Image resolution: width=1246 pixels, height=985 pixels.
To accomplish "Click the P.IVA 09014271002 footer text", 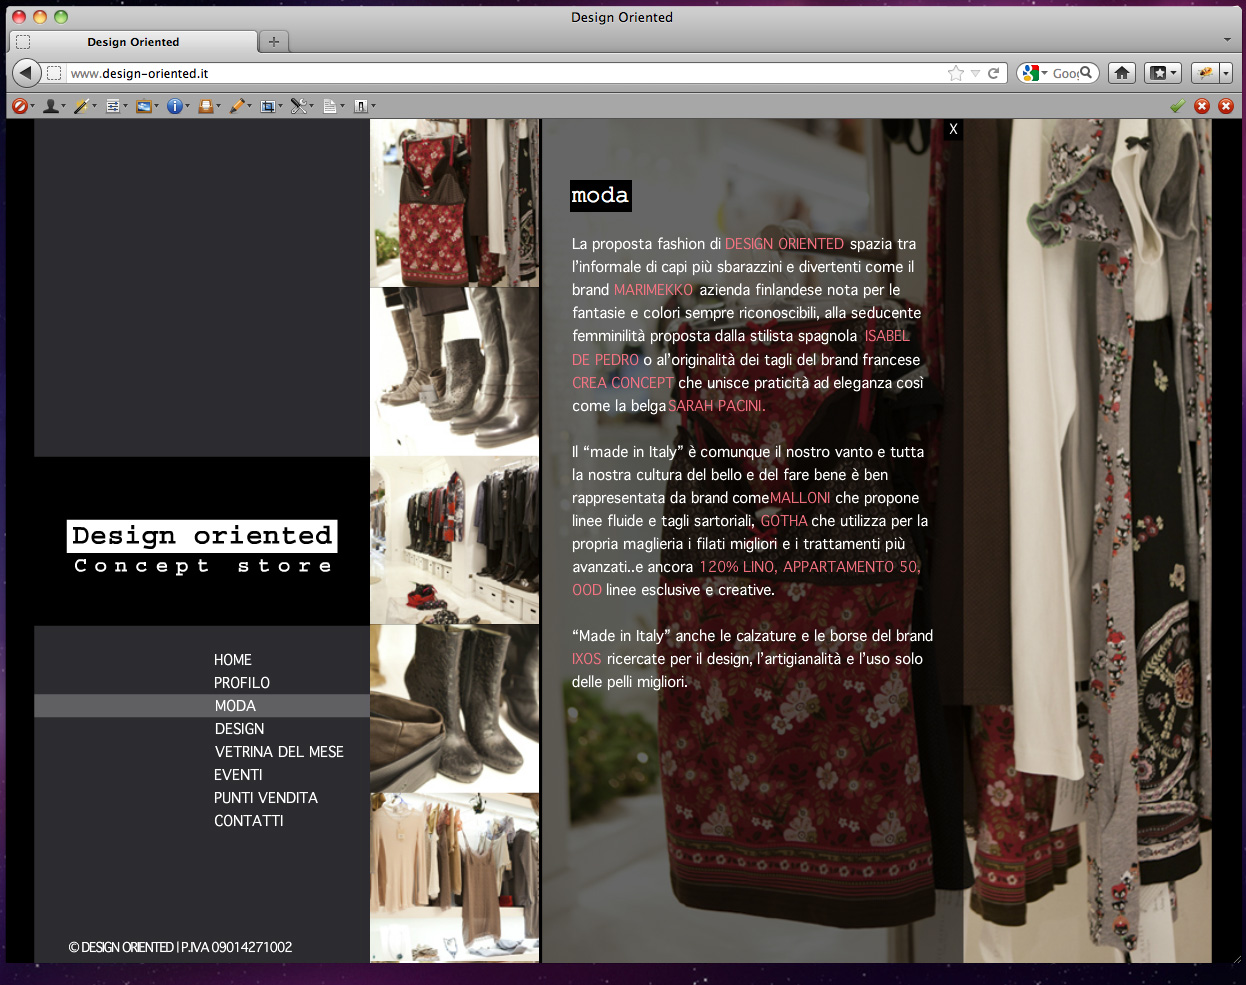I will (x=237, y=947).
